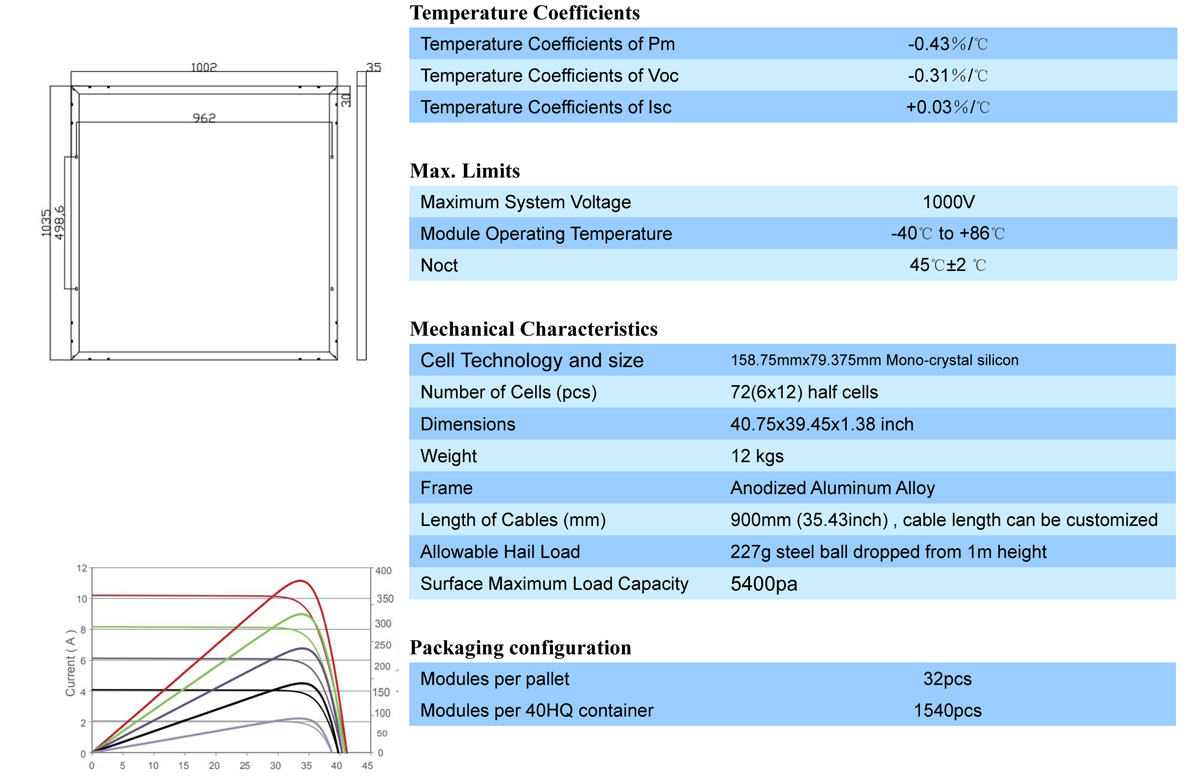Image resolution: width=1200 pixels, height=784 pixels.
Task: Click the 400 tick on right axis
Action: (x=384, y=570)
